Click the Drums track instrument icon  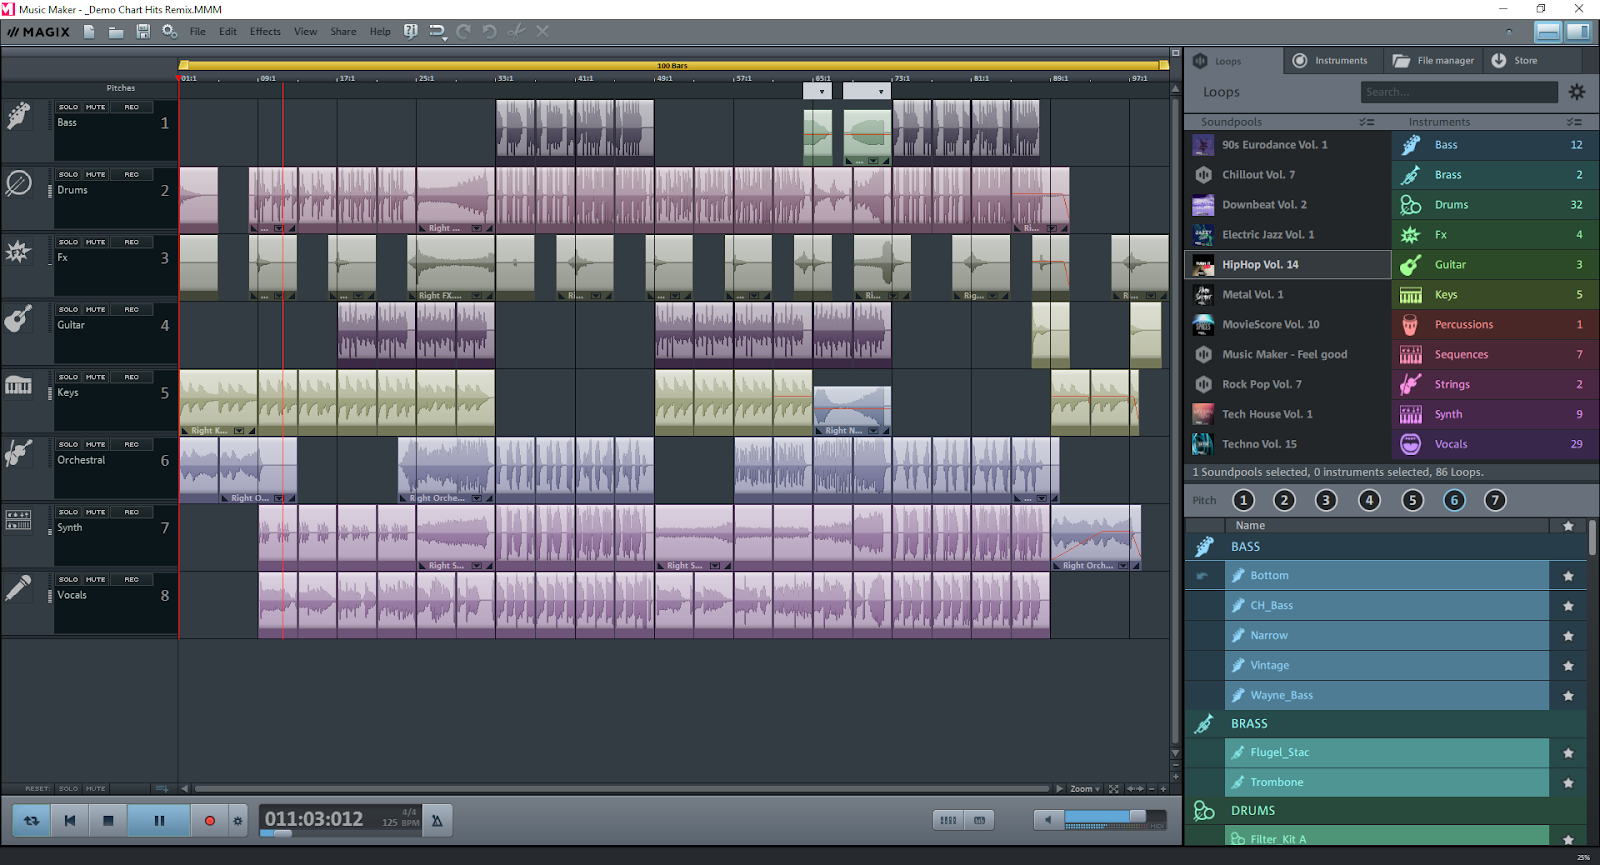(x=18, y=184)
